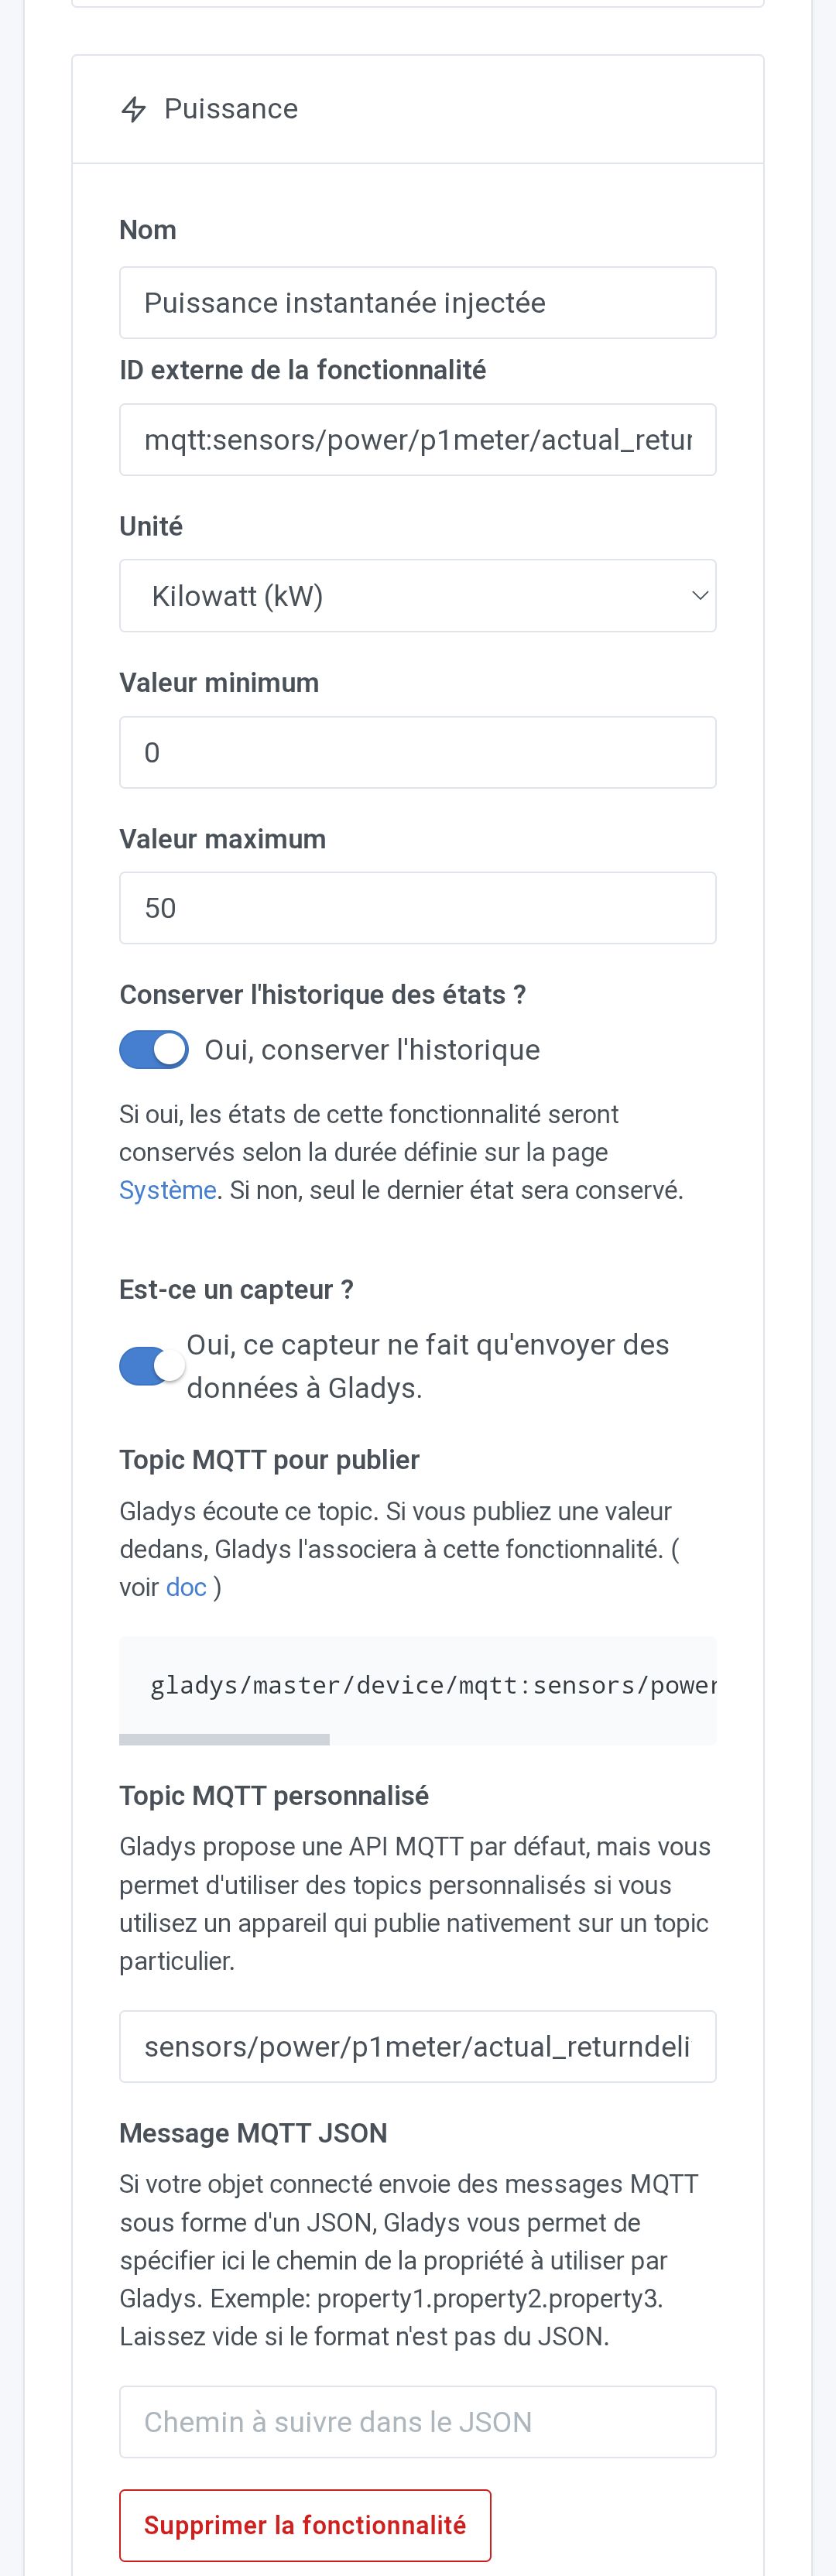Click the gladys/master/device topic code block
836x2576 pixels.
tap(417, 1685)
